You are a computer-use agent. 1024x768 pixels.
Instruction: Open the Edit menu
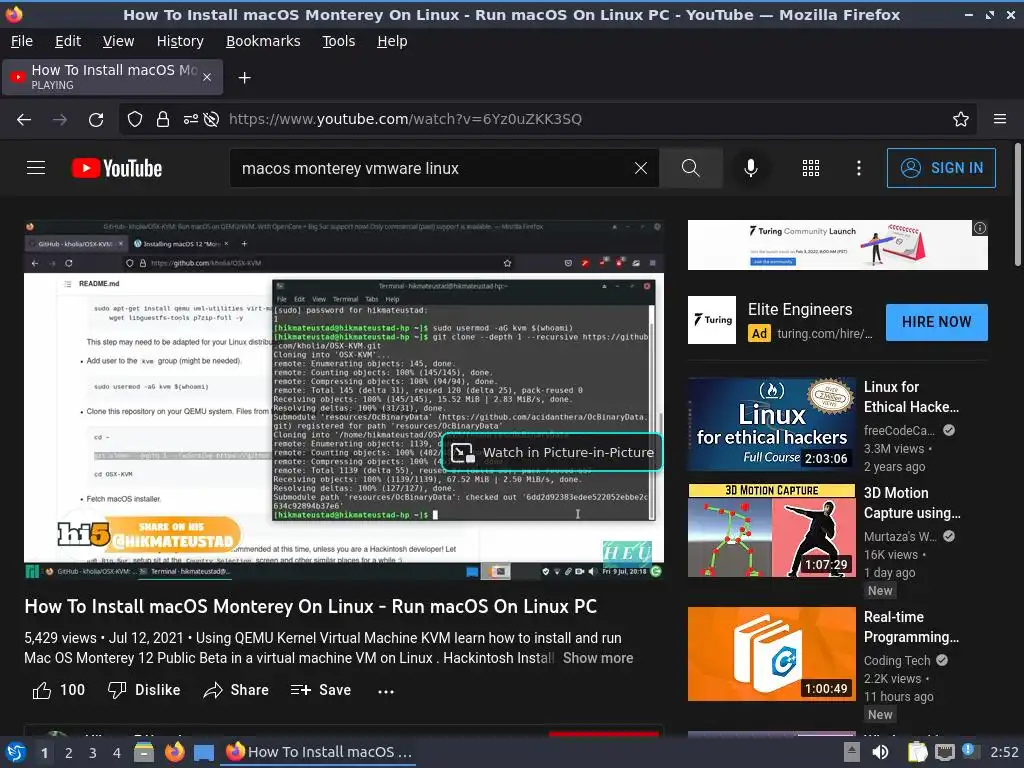pos(68,41)
